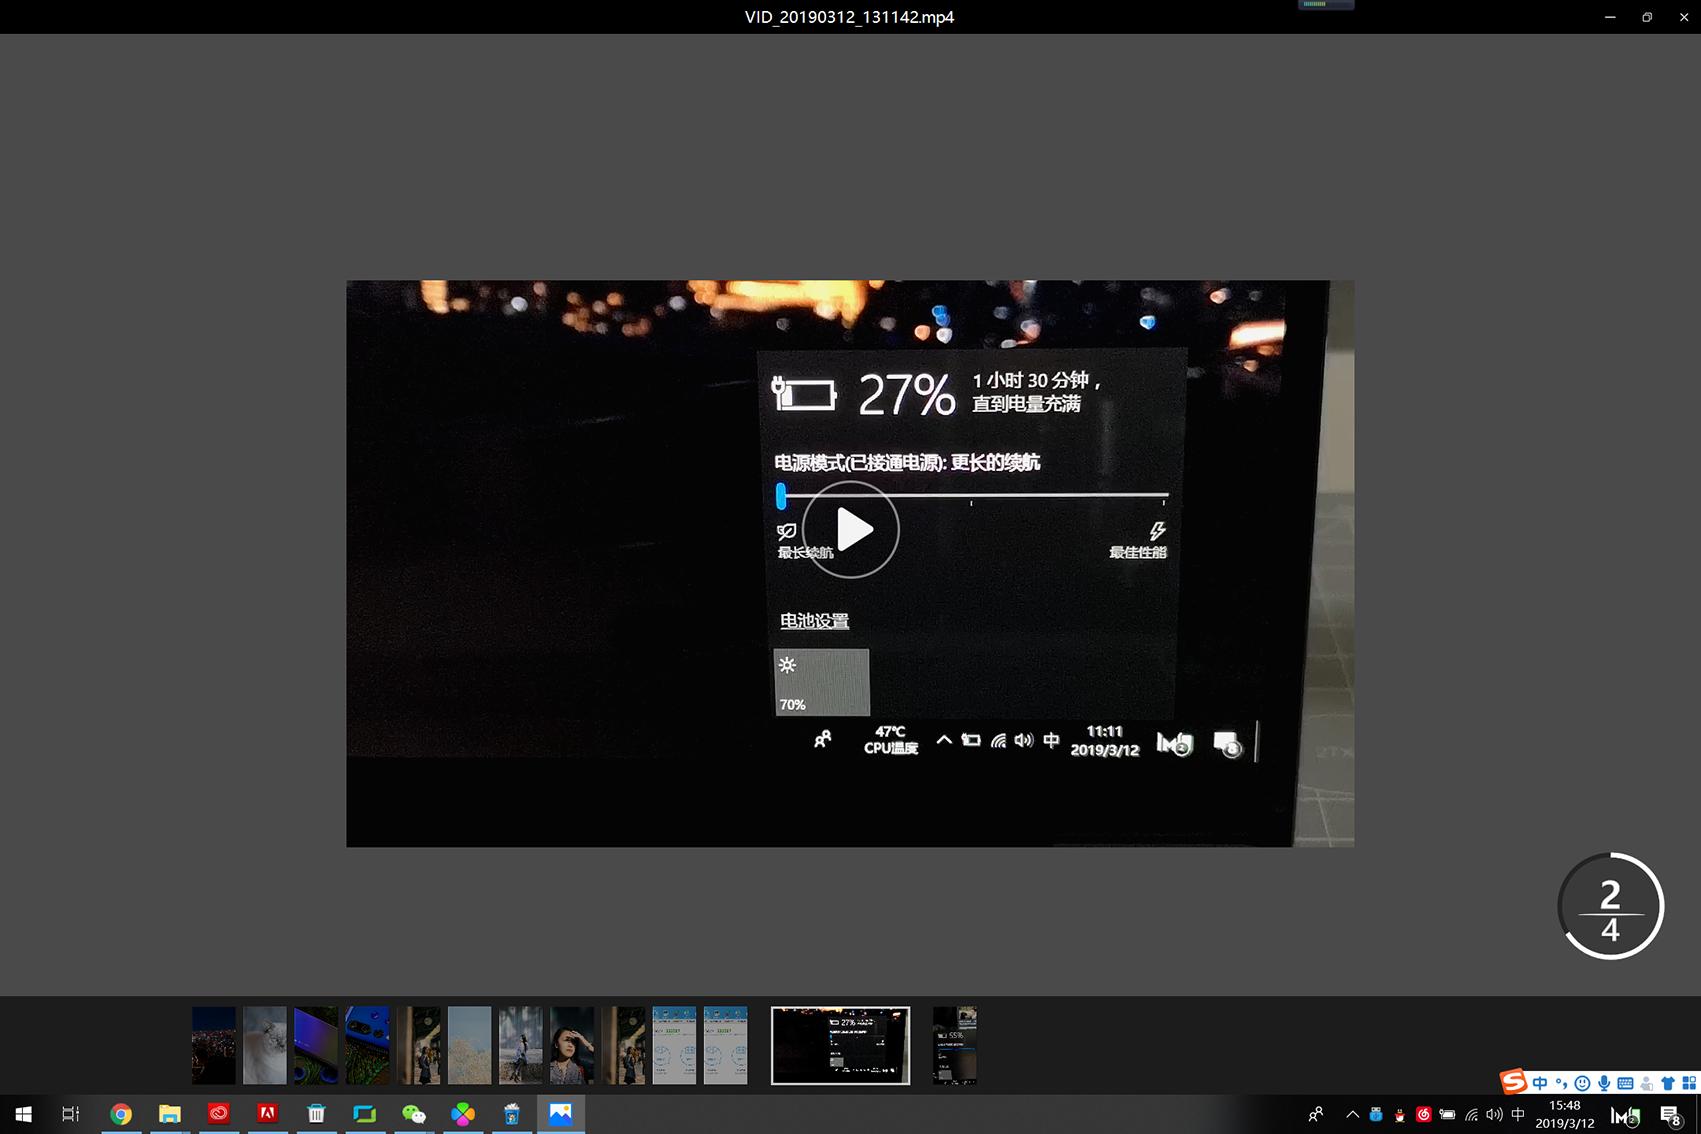Expand hidden system tray icons
The image size is (1701, 1134).
point(1352,1113)
